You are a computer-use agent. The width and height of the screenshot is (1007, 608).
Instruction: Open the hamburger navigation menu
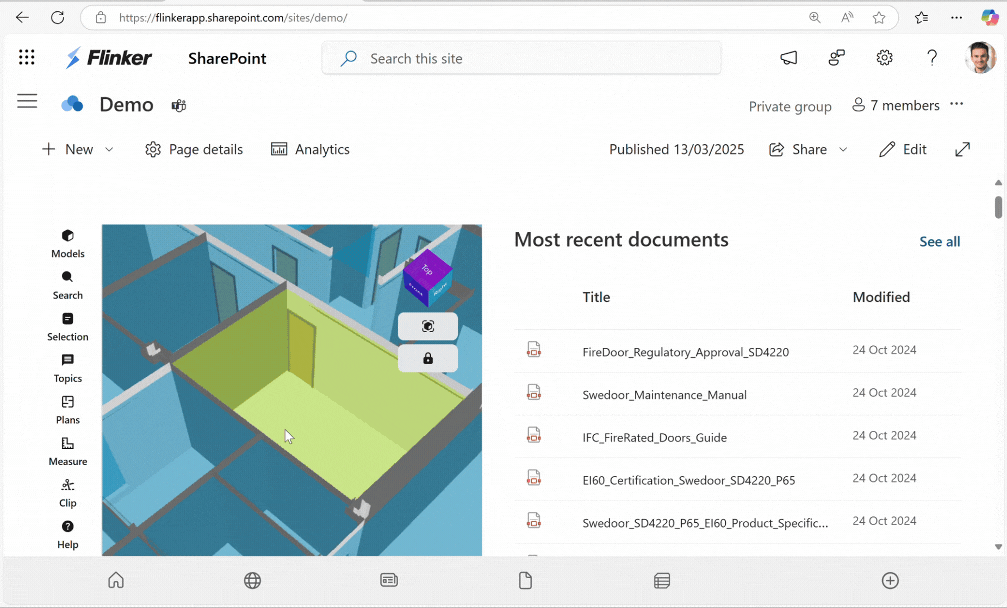click(27, 101)
